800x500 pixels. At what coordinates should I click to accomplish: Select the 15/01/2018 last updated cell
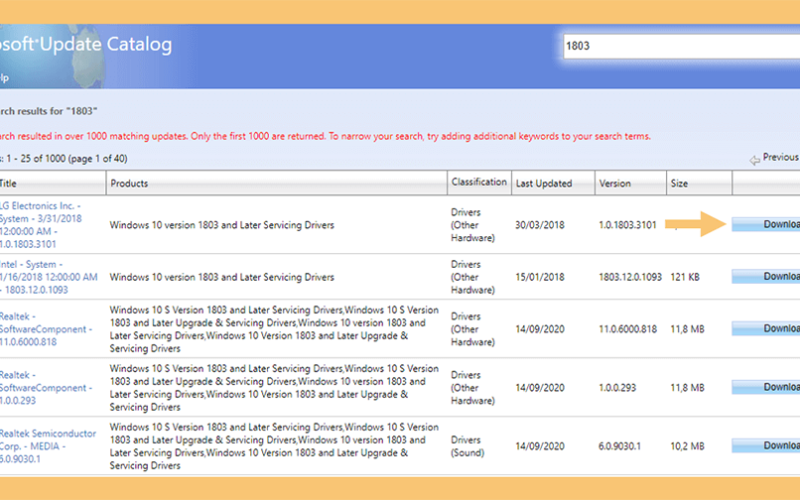(540, 277)
